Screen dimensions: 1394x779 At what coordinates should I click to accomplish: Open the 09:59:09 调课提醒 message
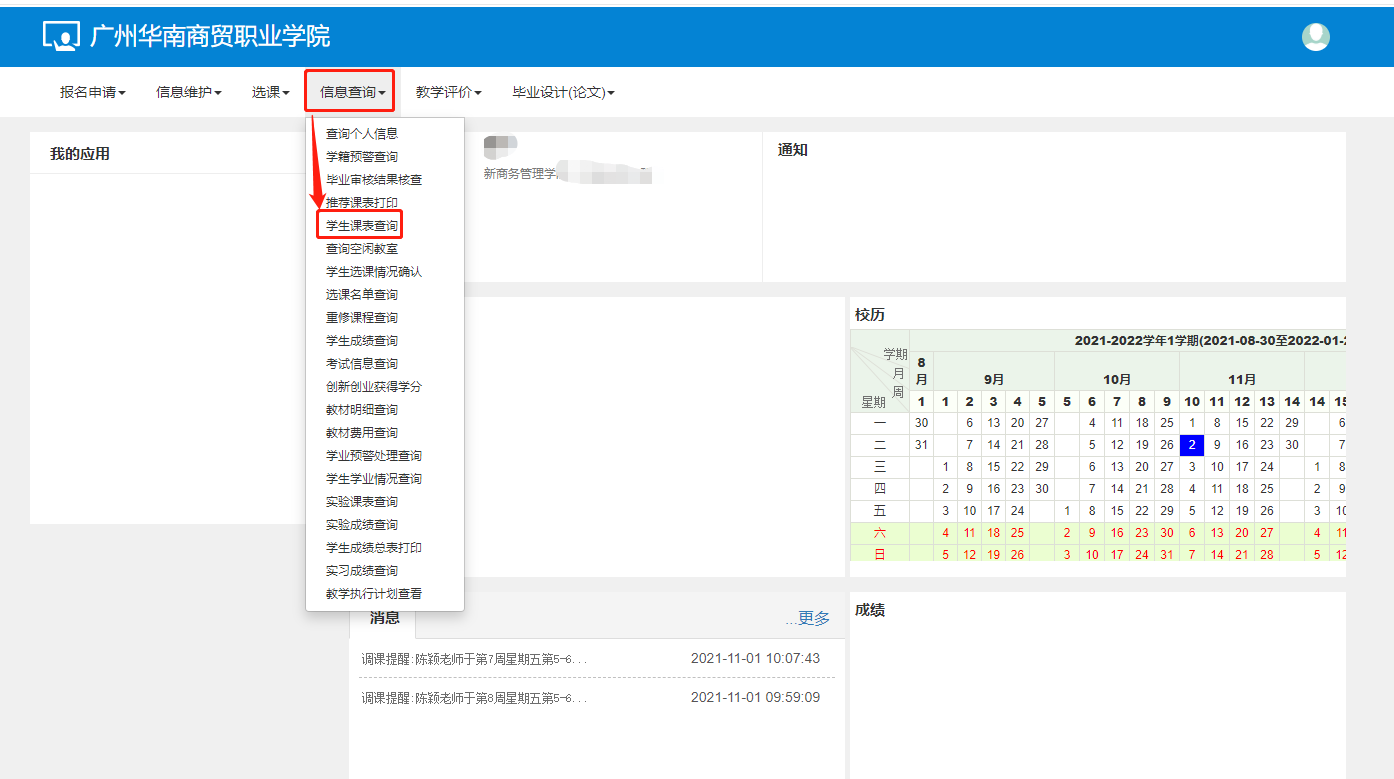click(x=474, y=697)
